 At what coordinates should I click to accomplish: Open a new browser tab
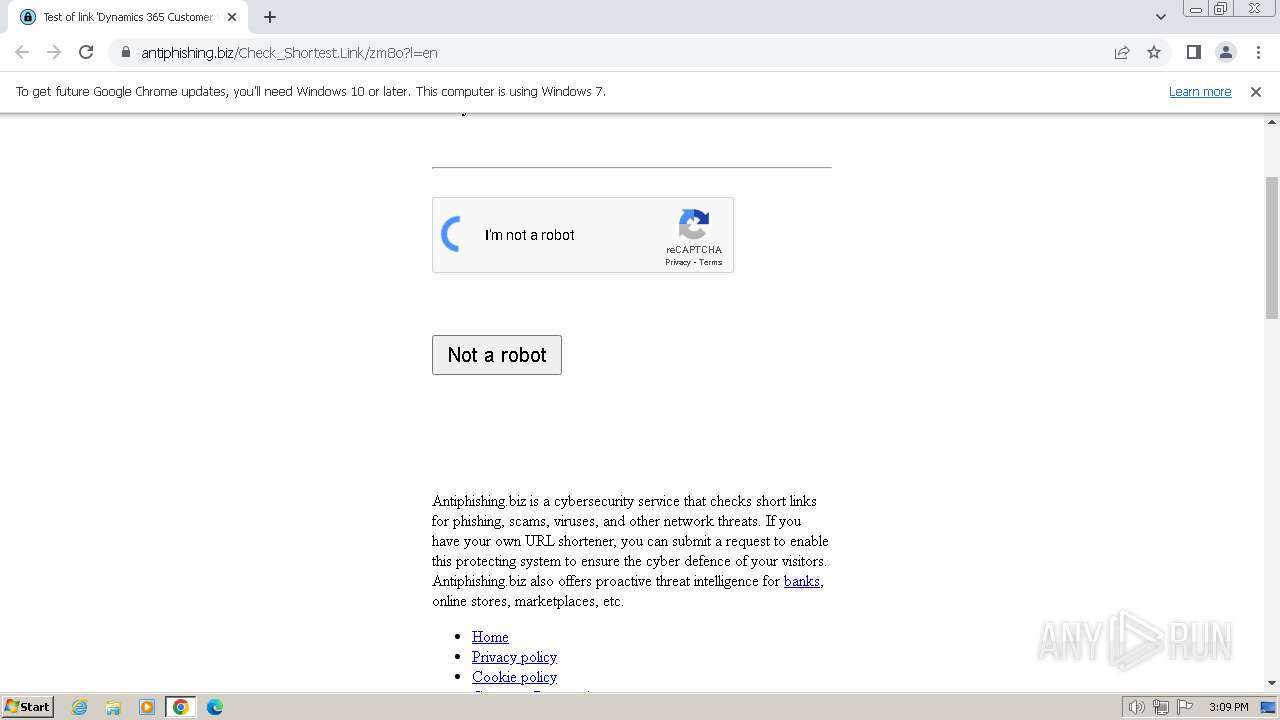pos(270,17)
